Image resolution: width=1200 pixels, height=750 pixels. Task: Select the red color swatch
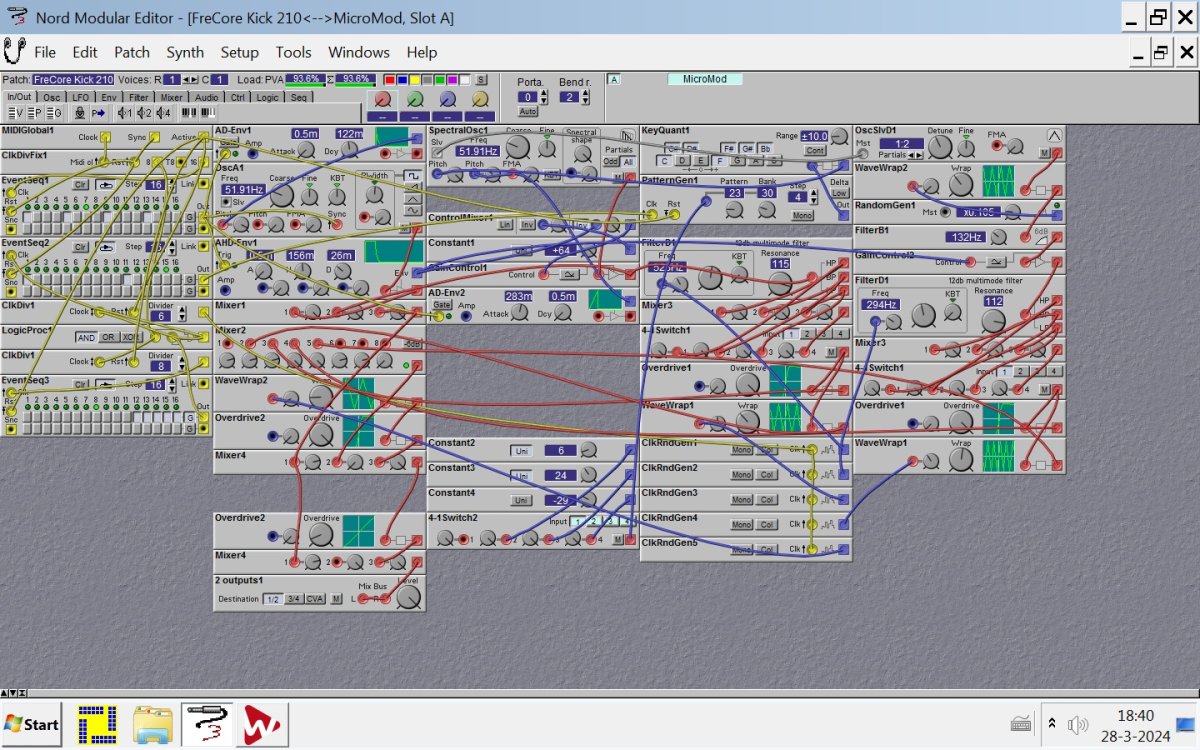[390, 80]
